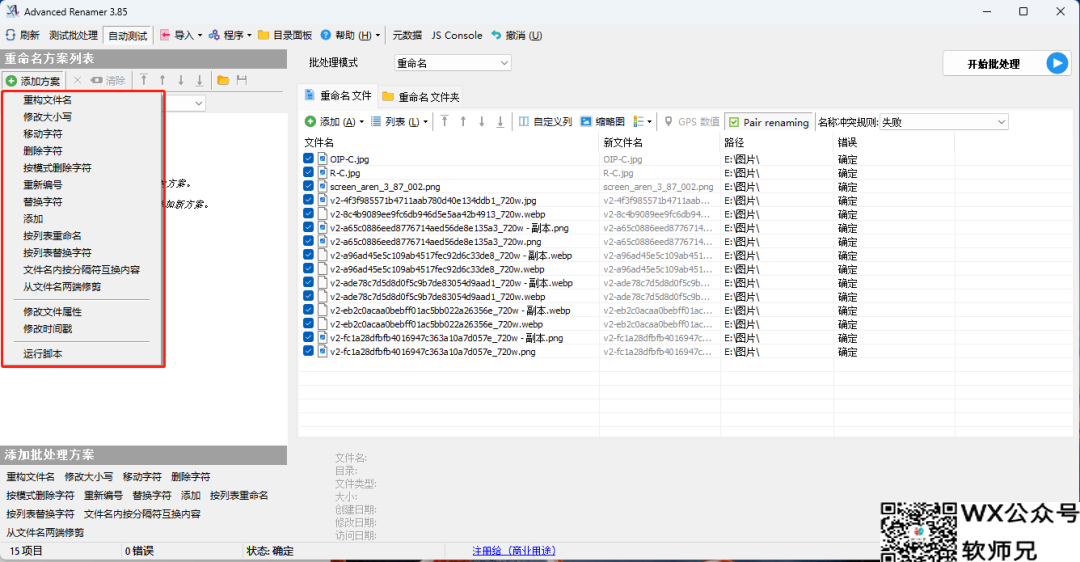Uncheck the checkbox for v2-fc1a28dfbfb4016947c363a10a7d057e_720w.png
The image size is (1080, 562).
pos(308,351)
